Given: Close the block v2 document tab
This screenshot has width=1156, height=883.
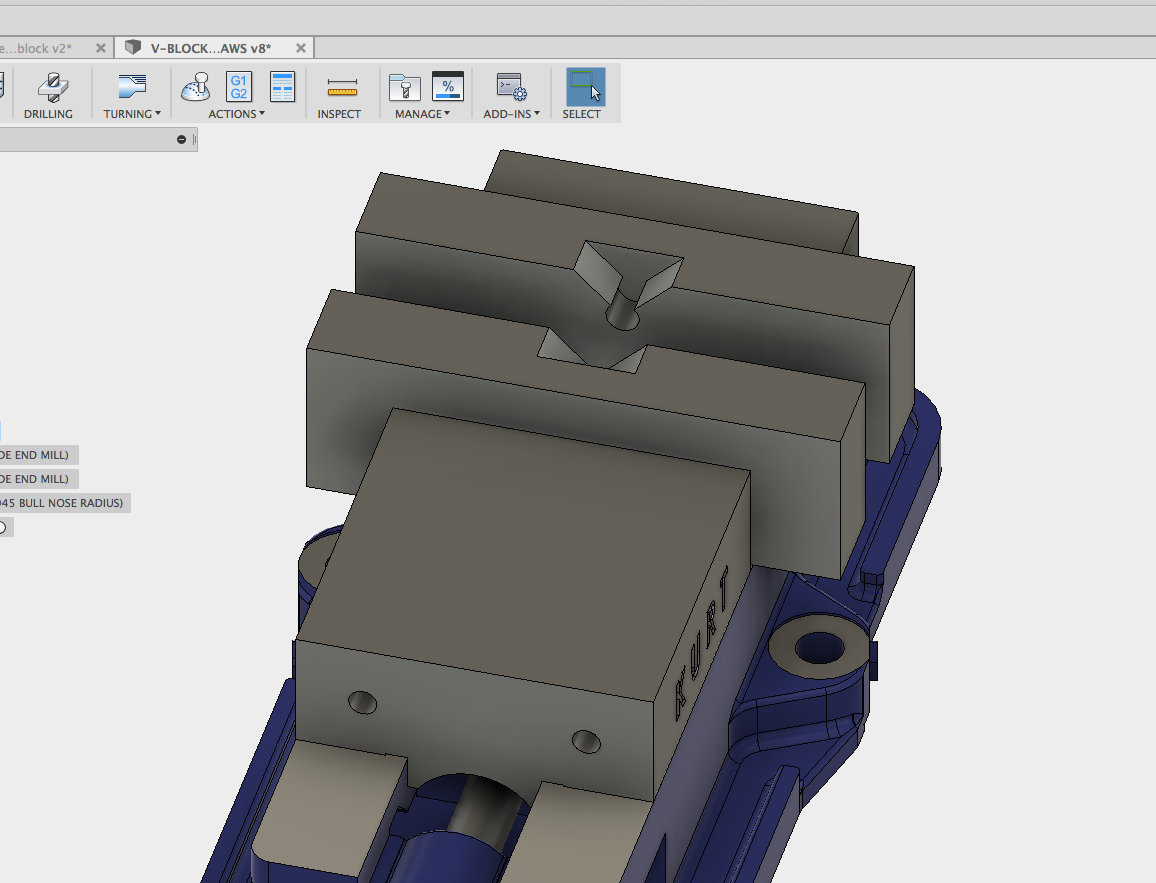Looking at the screenshot, I should [99, 47].
